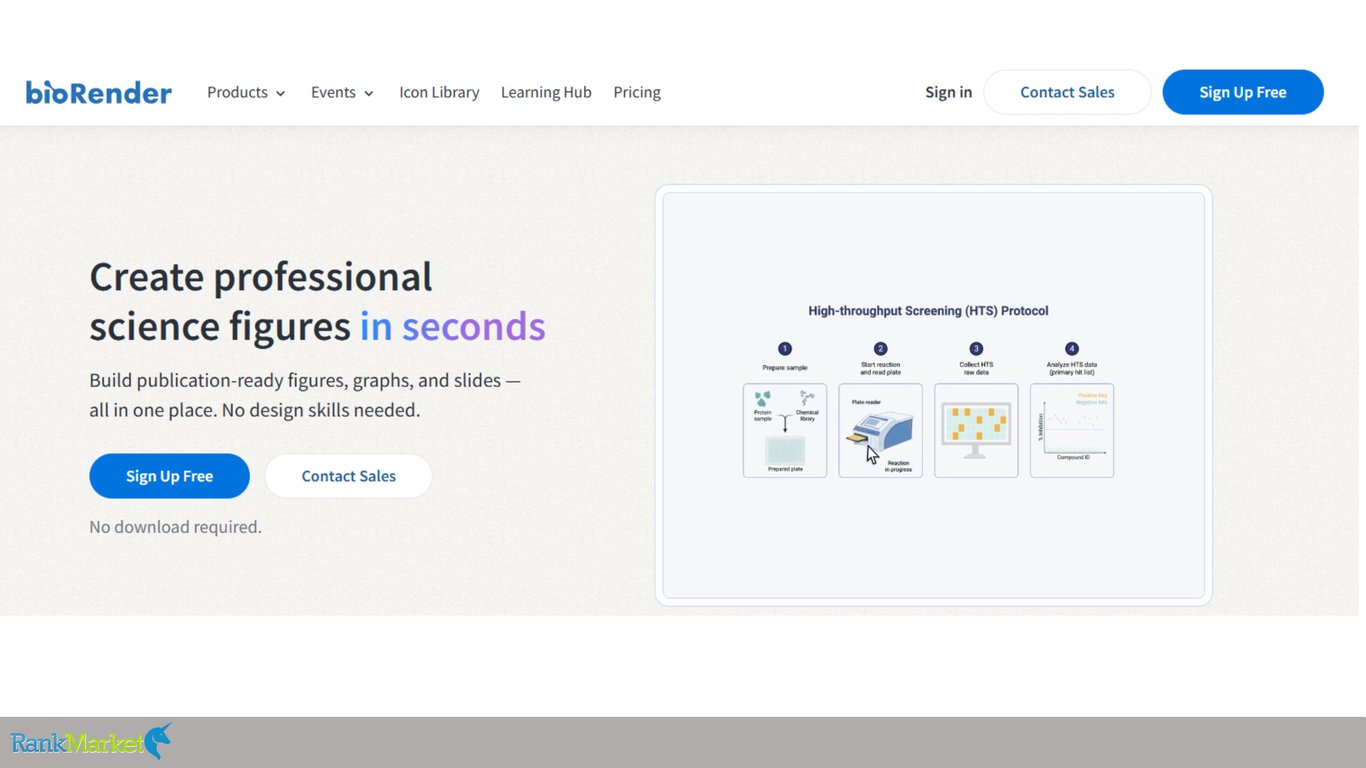Click the Analyze HTS data scatter plot
Image resolution: width=1366 pixels, height=768 pixels.
tap(1072, 430)
